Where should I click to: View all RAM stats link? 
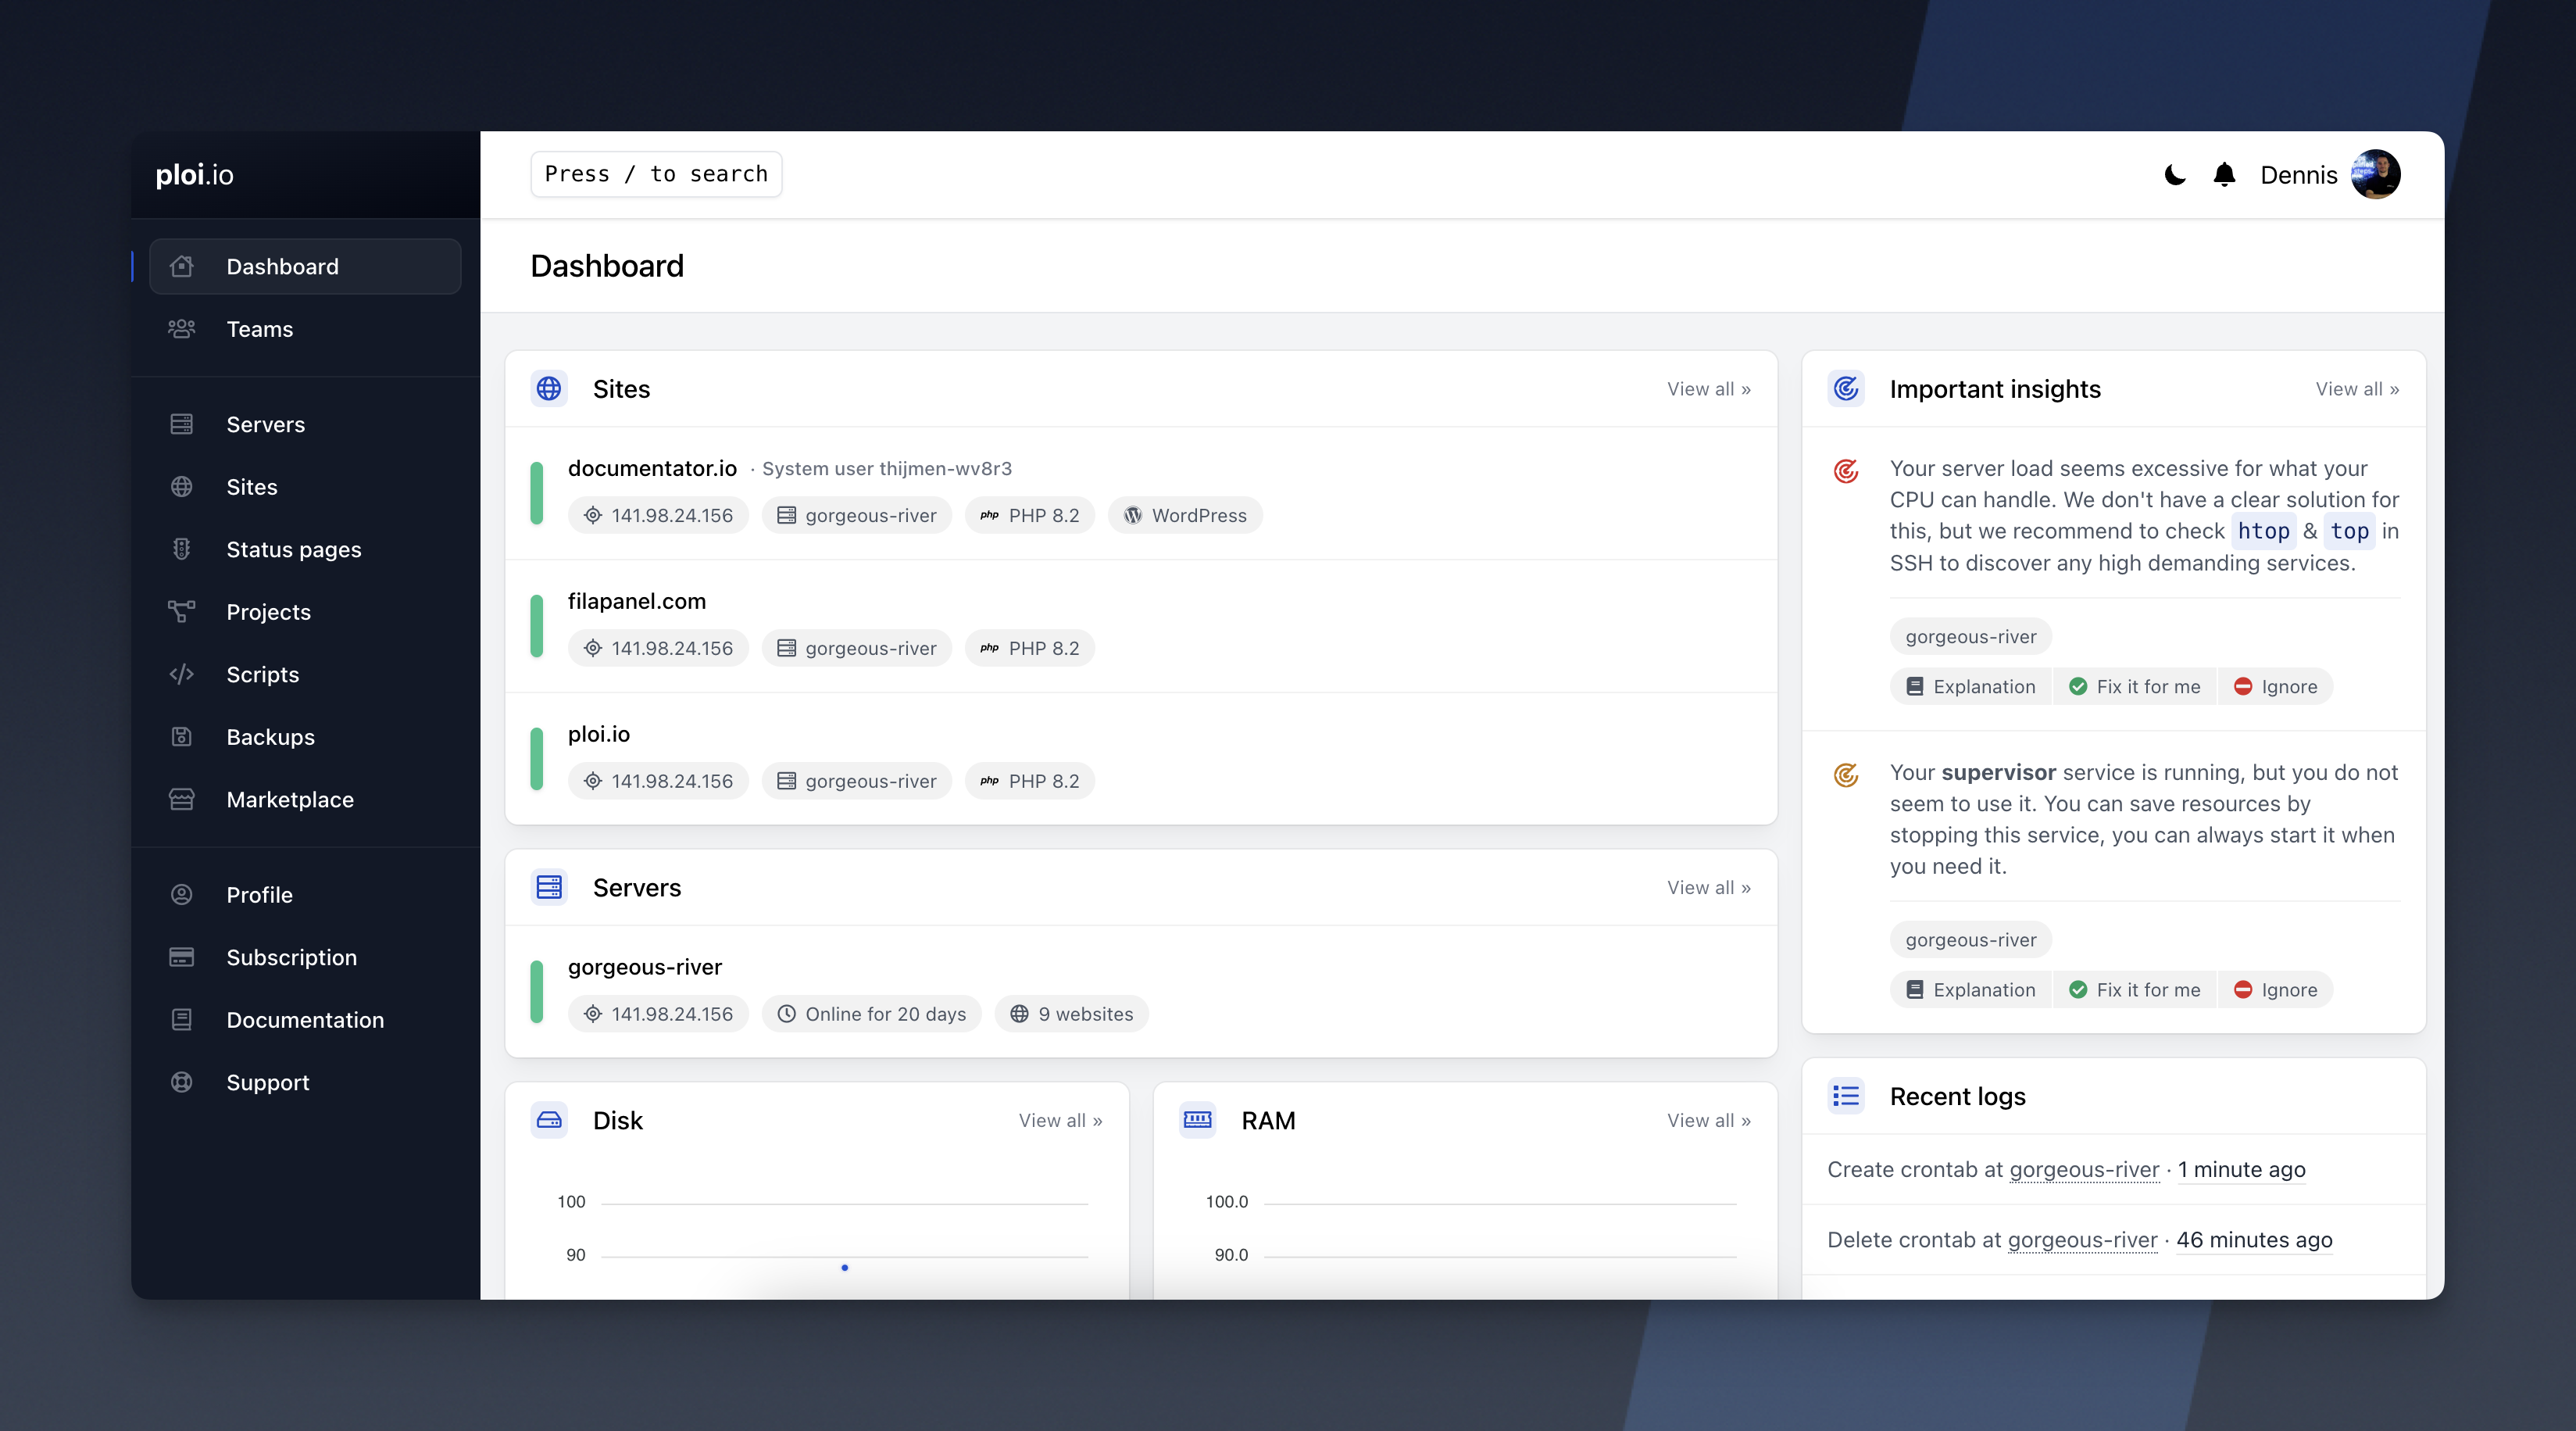pyautogui.click(x=1708, y=1121)
